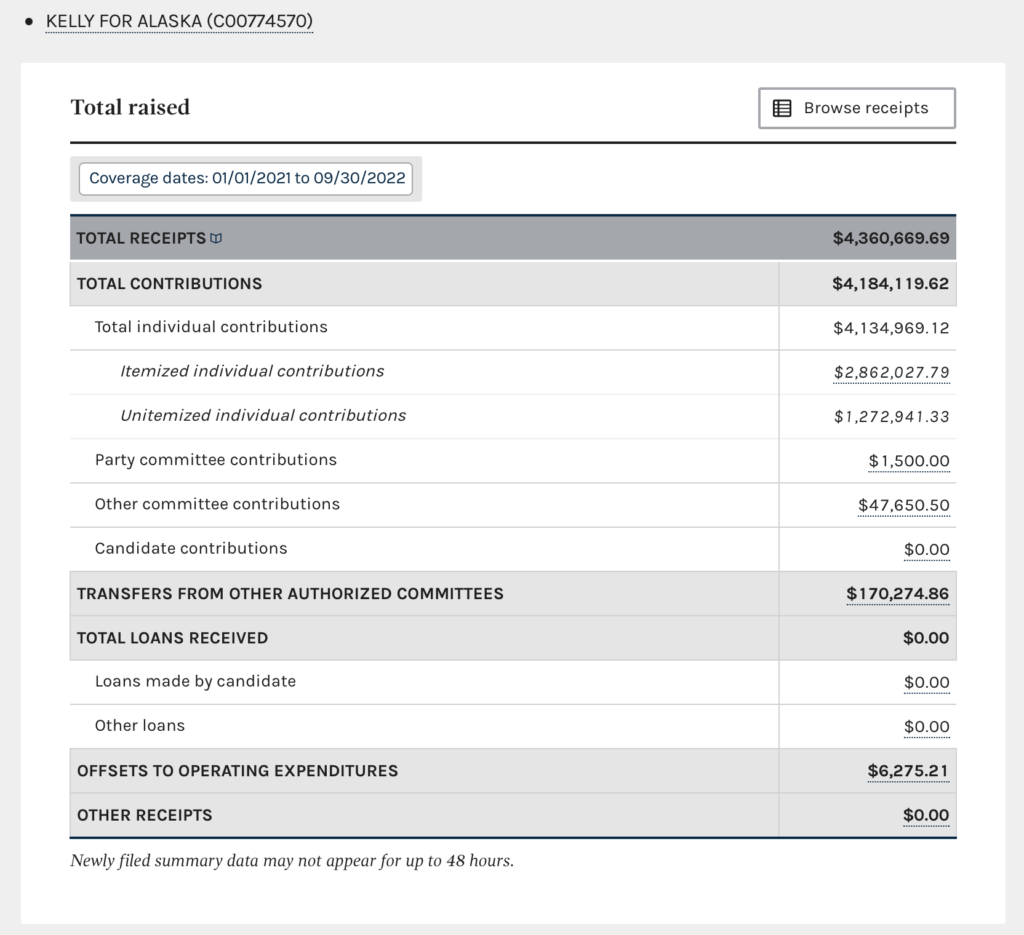Click the TRANSFERS FROM OTHER AUTHORIZED COMMITTEES label
The image size is (1024, 935).
click(x=290, y=594)
